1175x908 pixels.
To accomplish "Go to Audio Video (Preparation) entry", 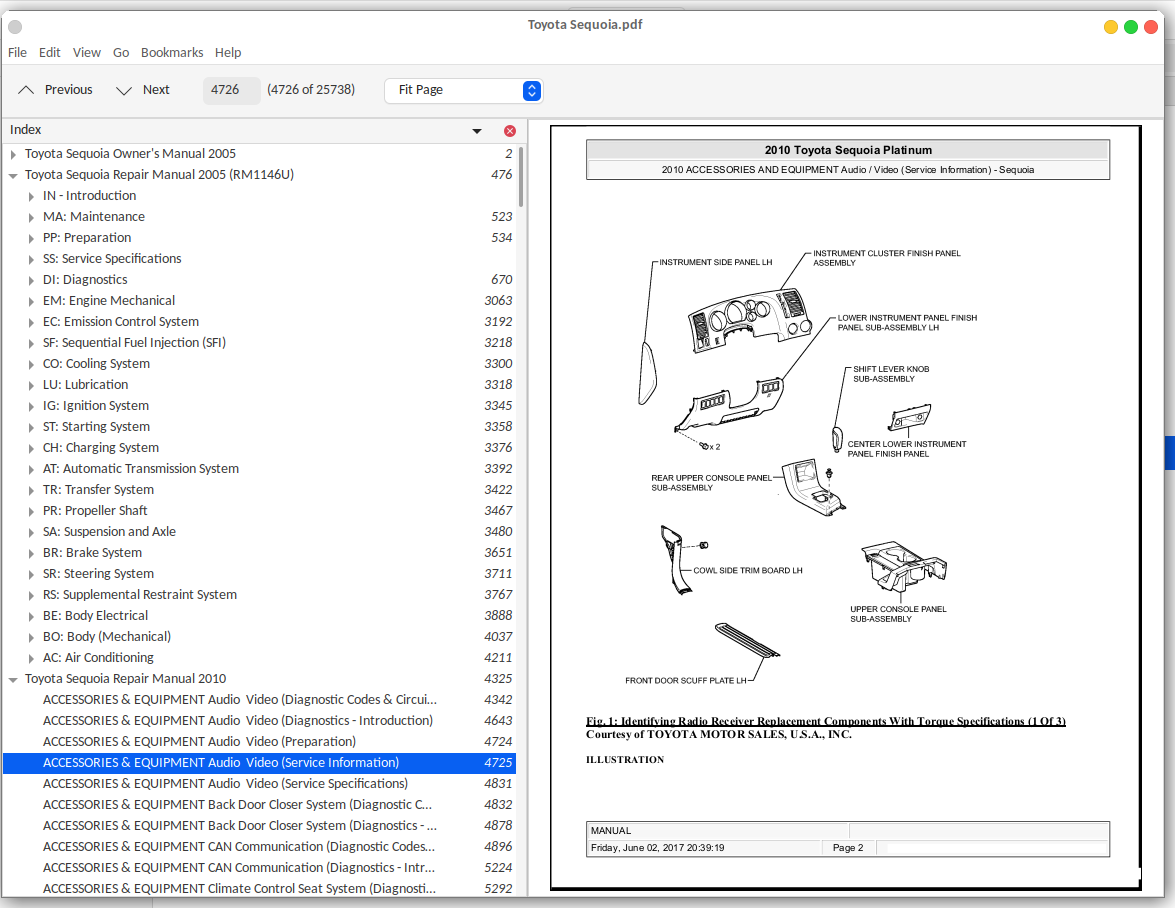I will click(199, 742).
